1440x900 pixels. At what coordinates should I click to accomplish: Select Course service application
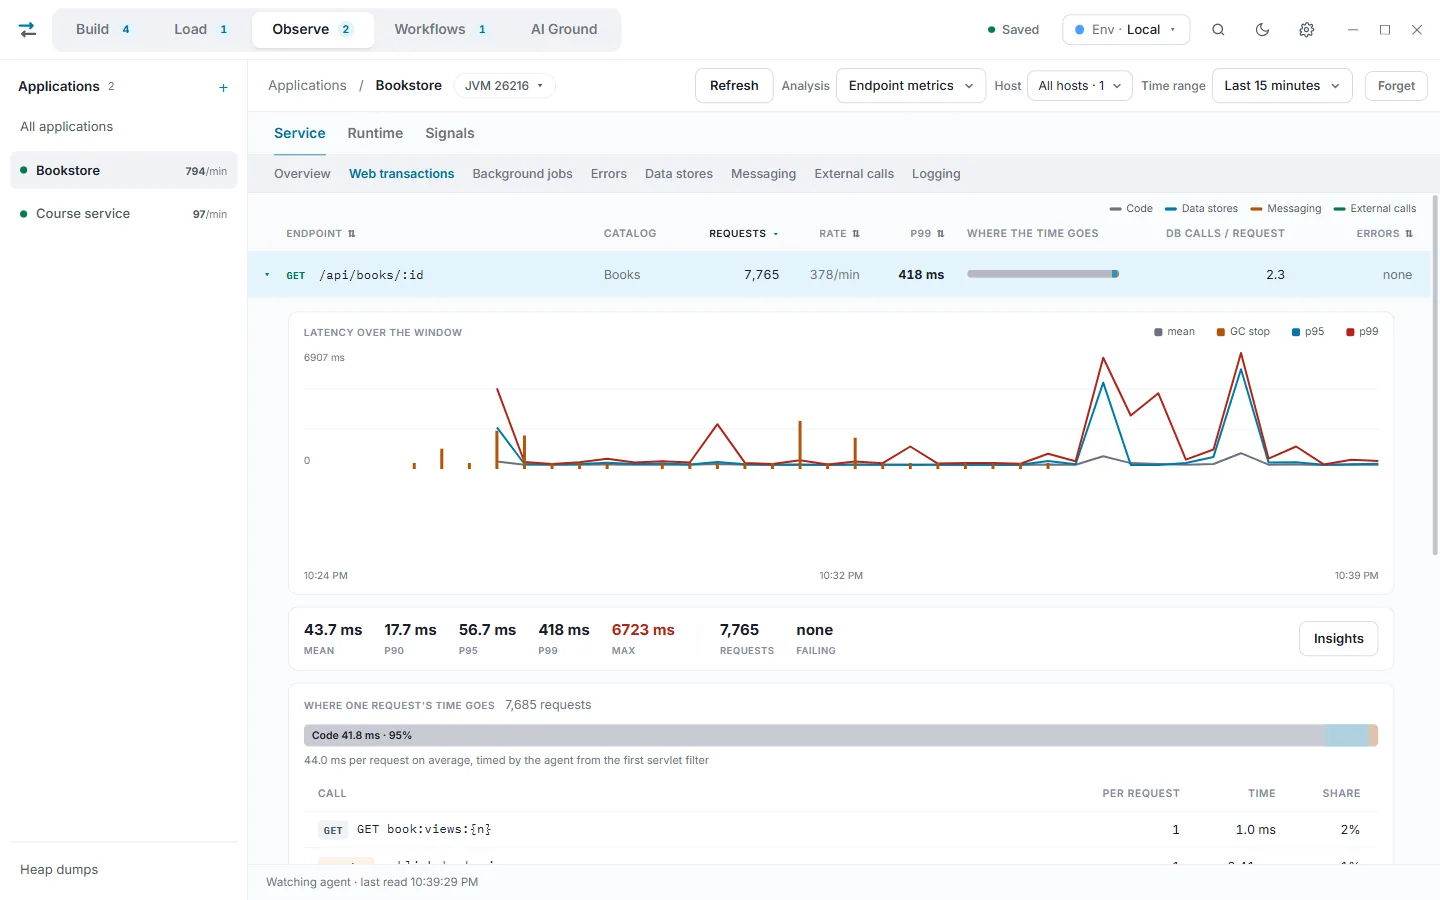click(x=124, y=214)
